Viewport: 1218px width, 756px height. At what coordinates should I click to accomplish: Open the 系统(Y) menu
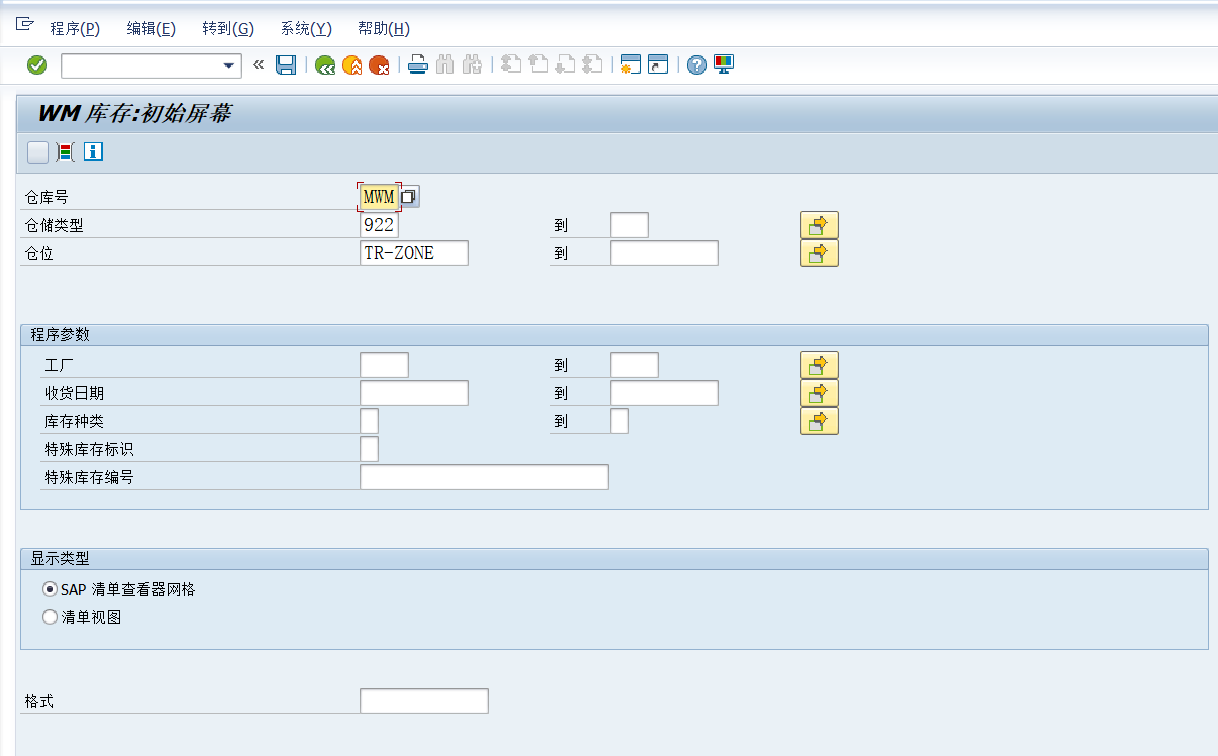[306, 29]
